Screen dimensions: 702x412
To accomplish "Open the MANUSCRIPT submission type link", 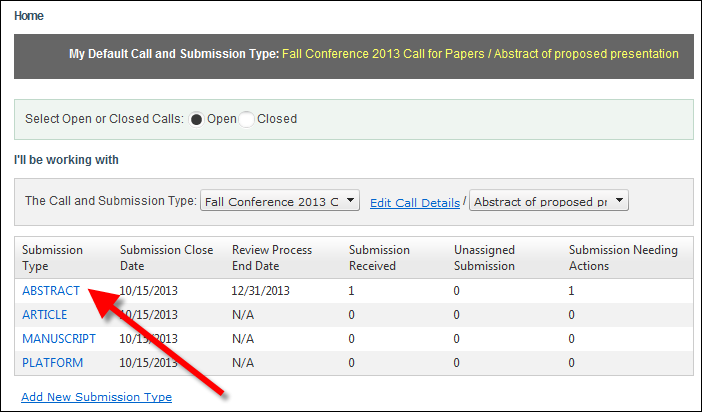I will [x=59, y=339].
